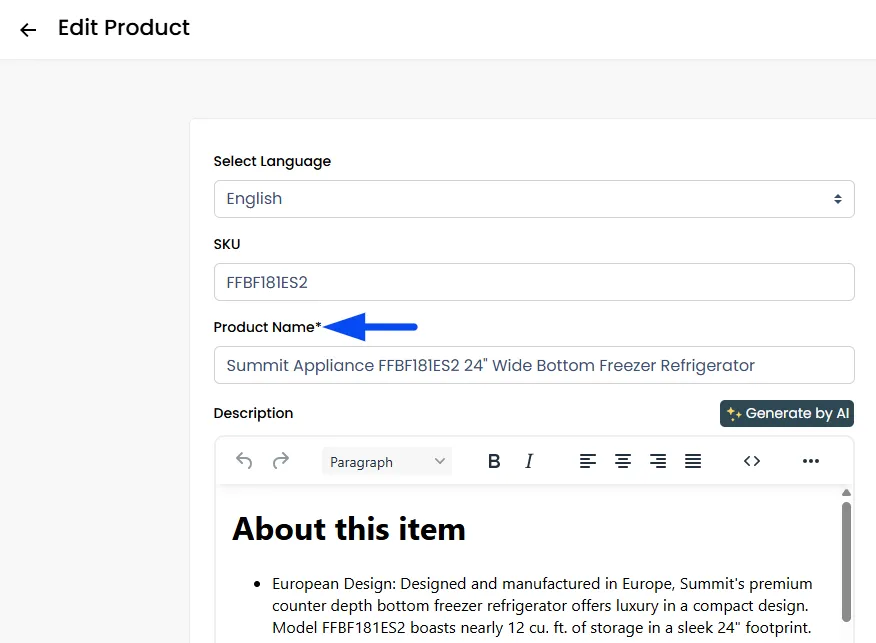
Task: Toggle italic formatting in the description editor
Action: (529, 461)
